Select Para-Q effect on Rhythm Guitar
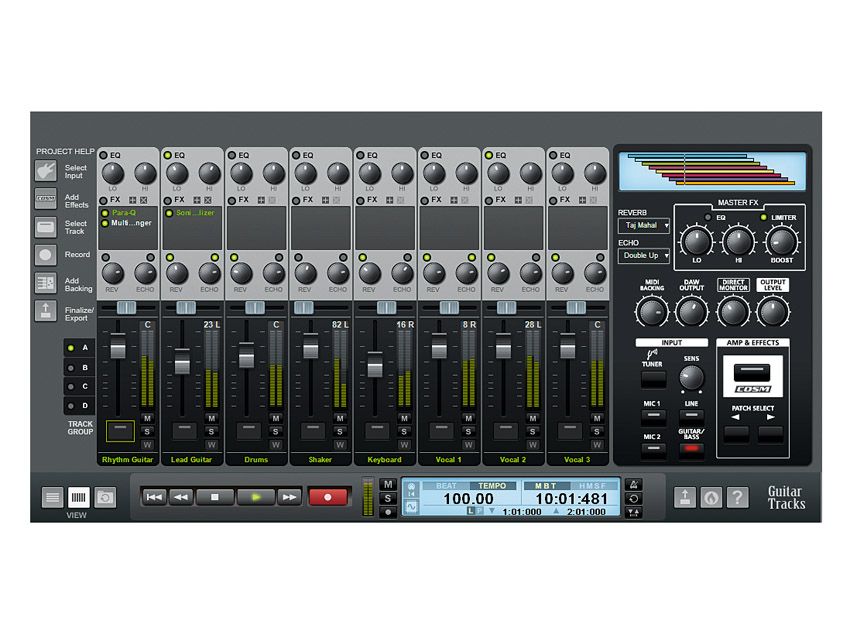This screenshot has height=638, width=850. point(124,213)
